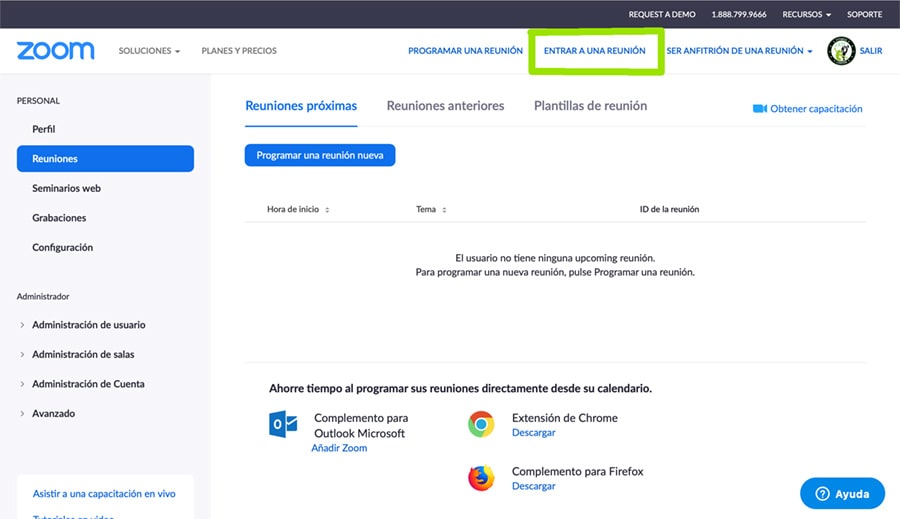Open the Recursos dropdown
900x519 pixels.
tap(806, 15)
